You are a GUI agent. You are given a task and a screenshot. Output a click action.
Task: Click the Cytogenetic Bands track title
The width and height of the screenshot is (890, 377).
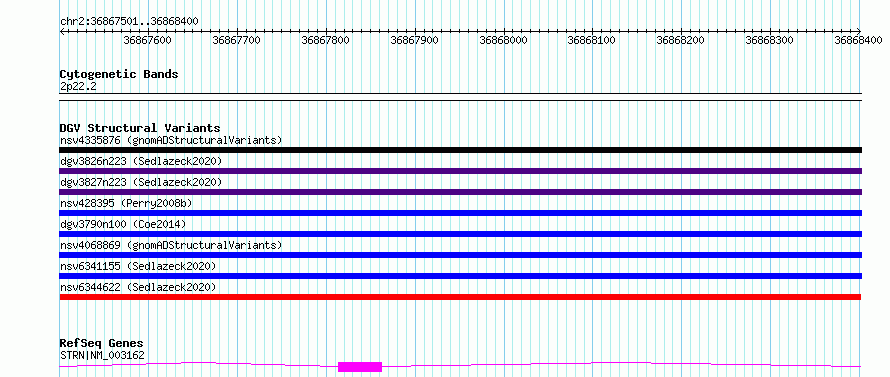[x=119, y=74]
